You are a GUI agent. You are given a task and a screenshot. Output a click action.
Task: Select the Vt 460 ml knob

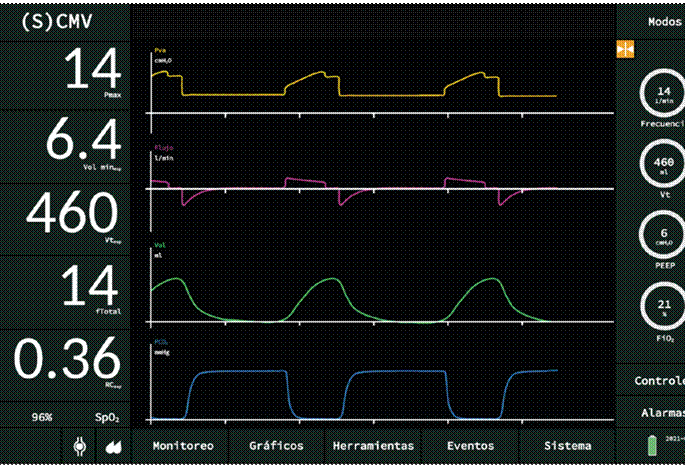[663, 165]
